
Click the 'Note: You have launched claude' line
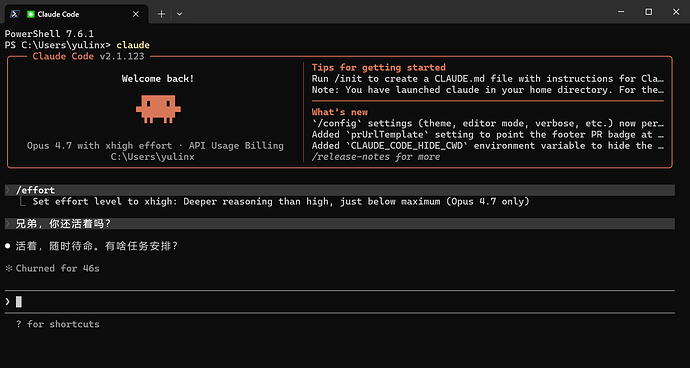(x=488, y=90)
